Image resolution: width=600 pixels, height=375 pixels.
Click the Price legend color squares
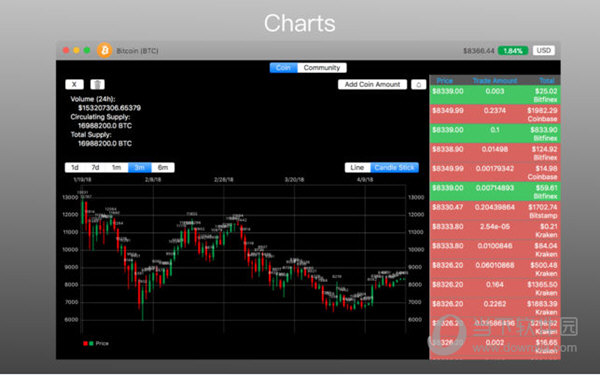88,343
